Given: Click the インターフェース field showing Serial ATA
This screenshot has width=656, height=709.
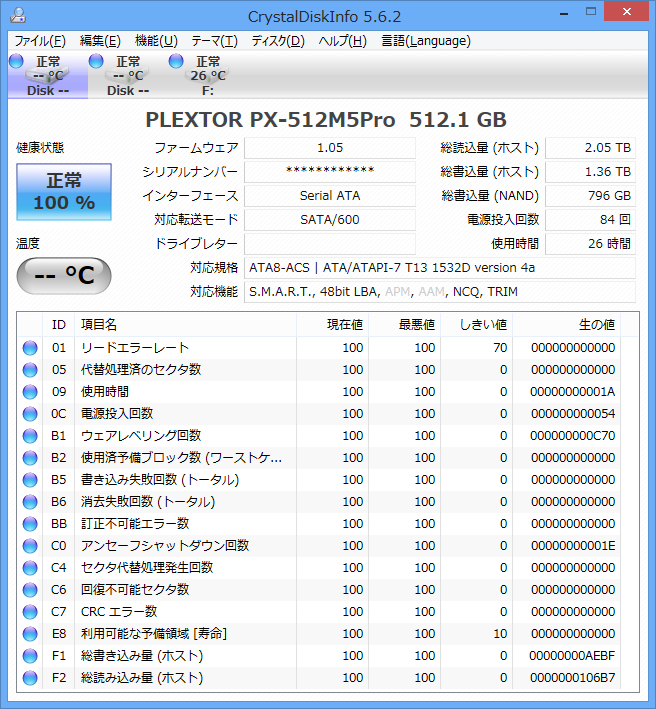Looking at the screenshot, I should click(330, 196).
